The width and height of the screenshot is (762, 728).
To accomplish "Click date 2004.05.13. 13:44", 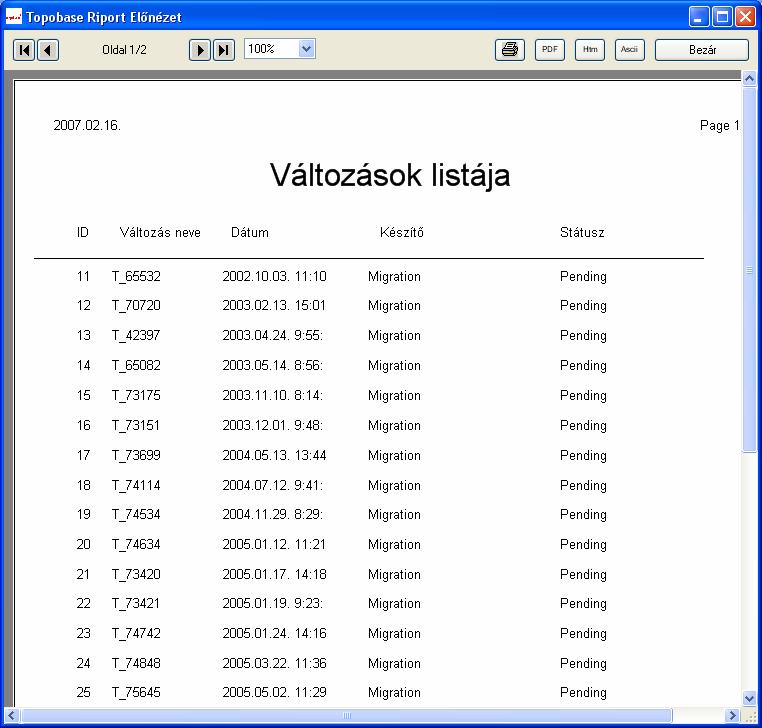I will click(275, 455).
